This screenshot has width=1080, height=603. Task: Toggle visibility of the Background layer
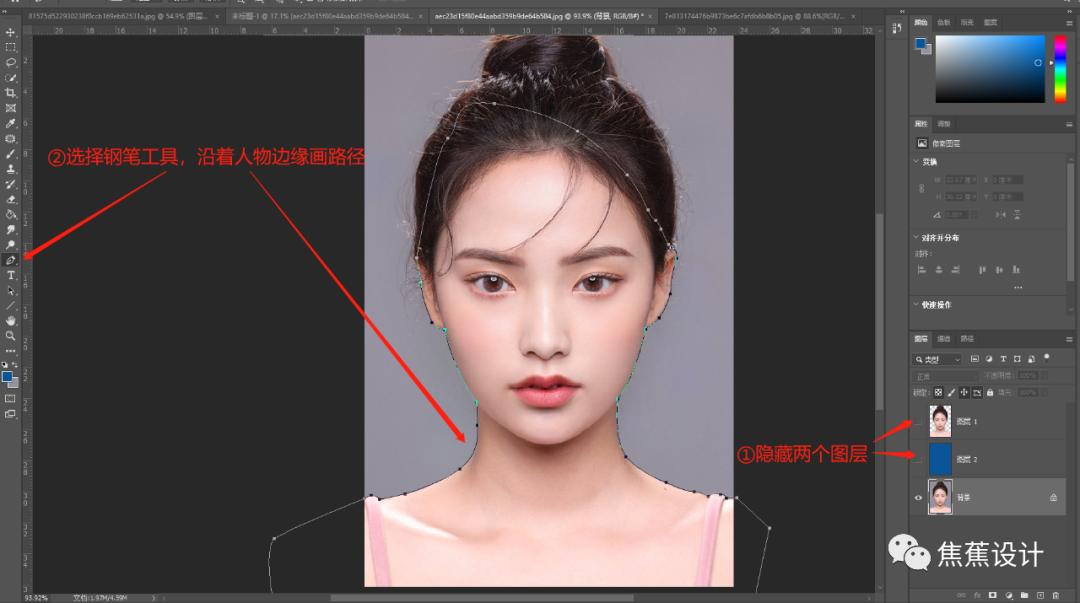[x=918, y=497]
